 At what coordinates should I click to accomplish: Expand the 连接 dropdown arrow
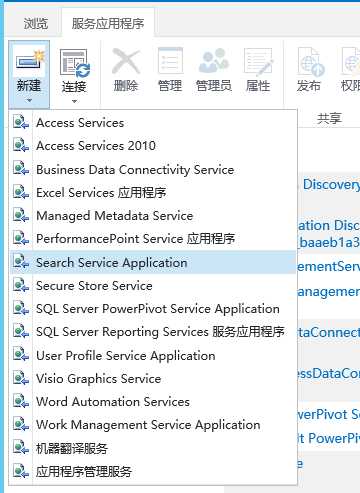point(74,101)
